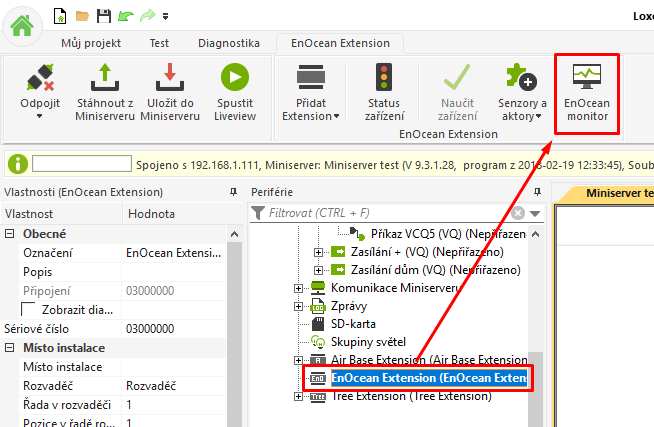Click the Popis property value field
Screen dimensions: 654x427
click(x=175, y=271)
